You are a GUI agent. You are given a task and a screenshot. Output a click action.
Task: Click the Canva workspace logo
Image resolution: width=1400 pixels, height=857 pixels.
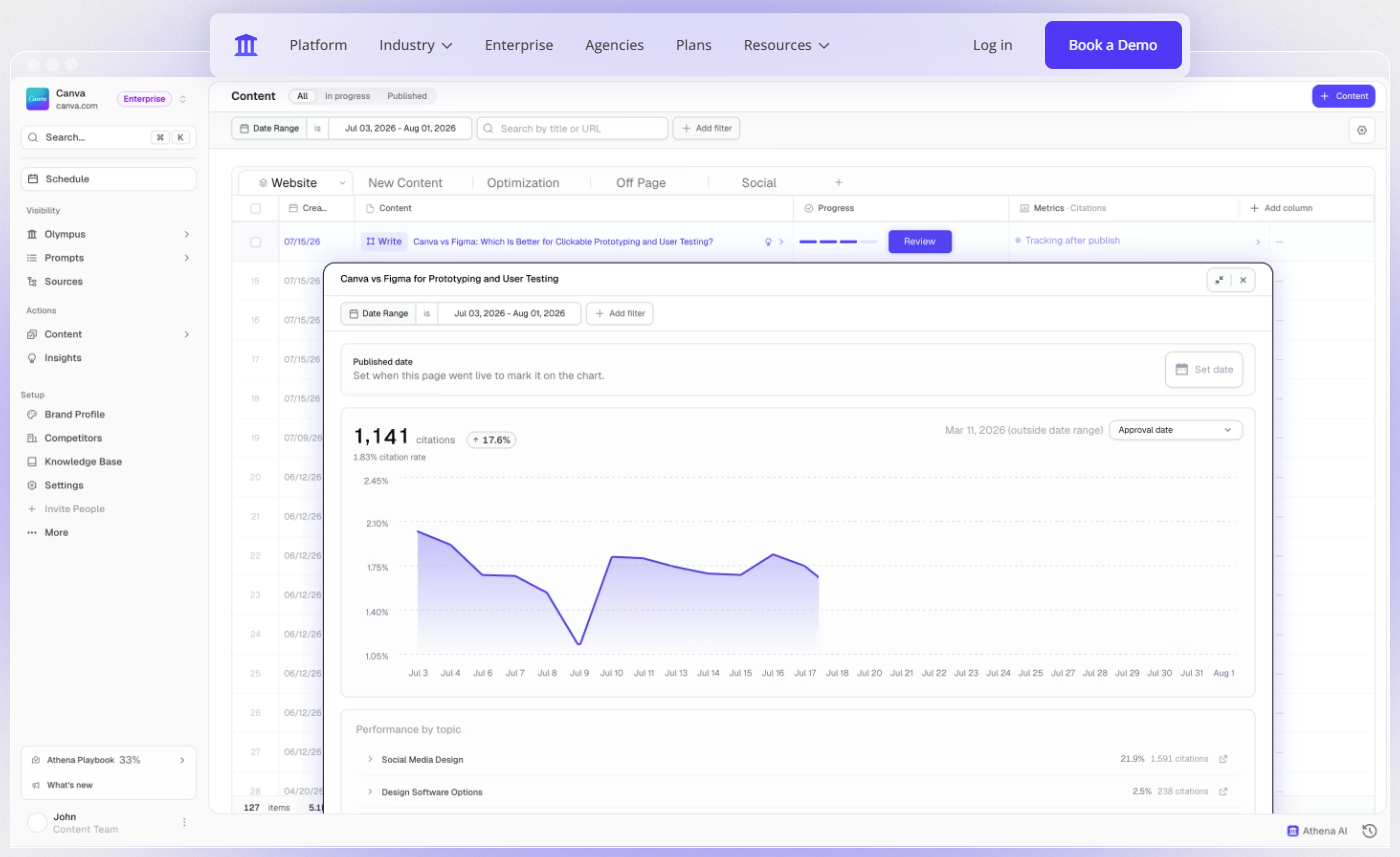pyautogui.click(x=37, y=99)
